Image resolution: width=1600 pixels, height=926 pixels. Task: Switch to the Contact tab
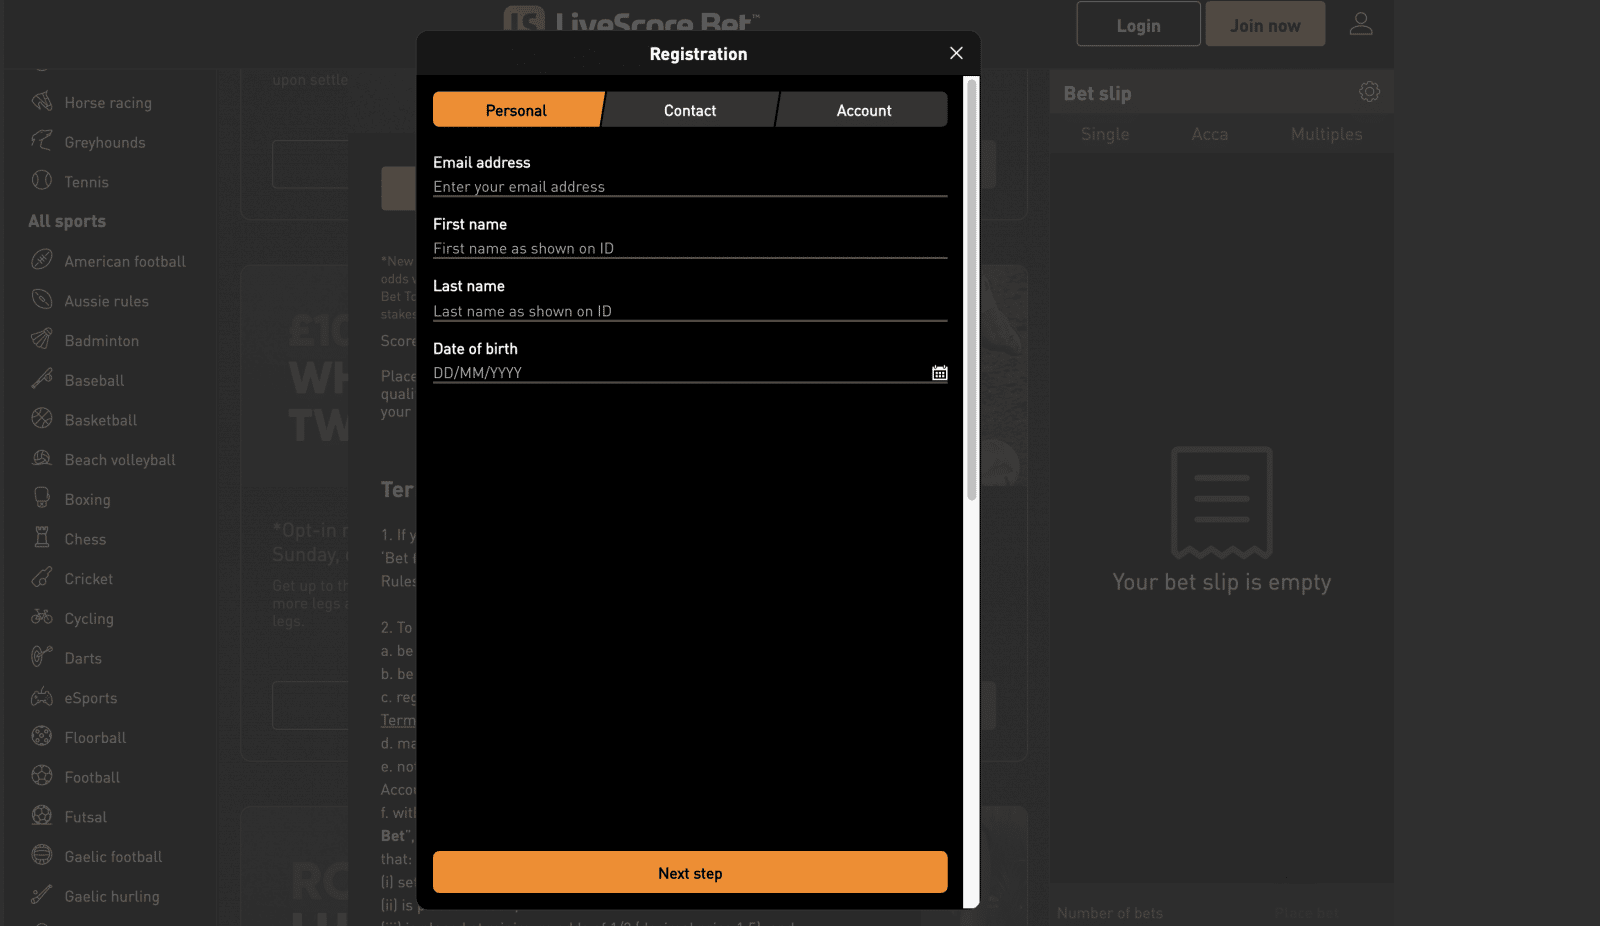tap(690, 110)
